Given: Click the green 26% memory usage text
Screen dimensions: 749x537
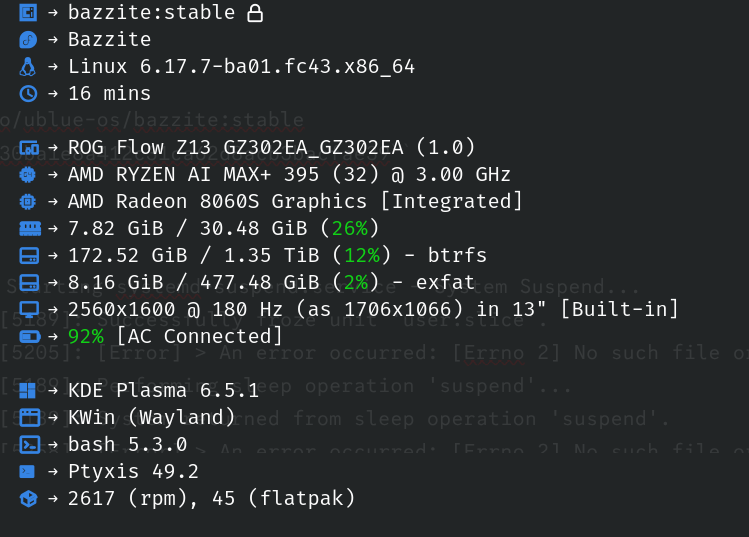Looking at the screenshot, I should [x=350, y=229].
